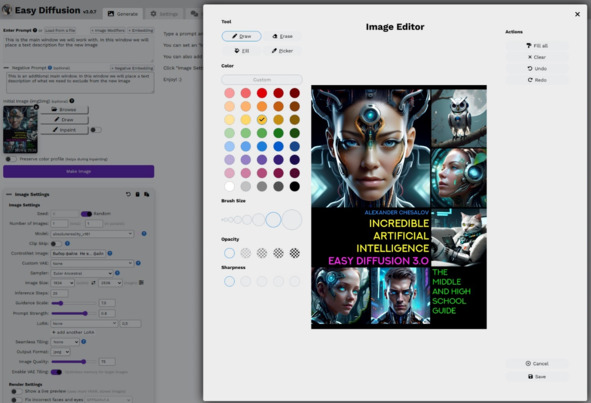The image size is (591, 403).
Task: Click the Inpaint button
Action: pyautogui.click(x=64, y=130)
